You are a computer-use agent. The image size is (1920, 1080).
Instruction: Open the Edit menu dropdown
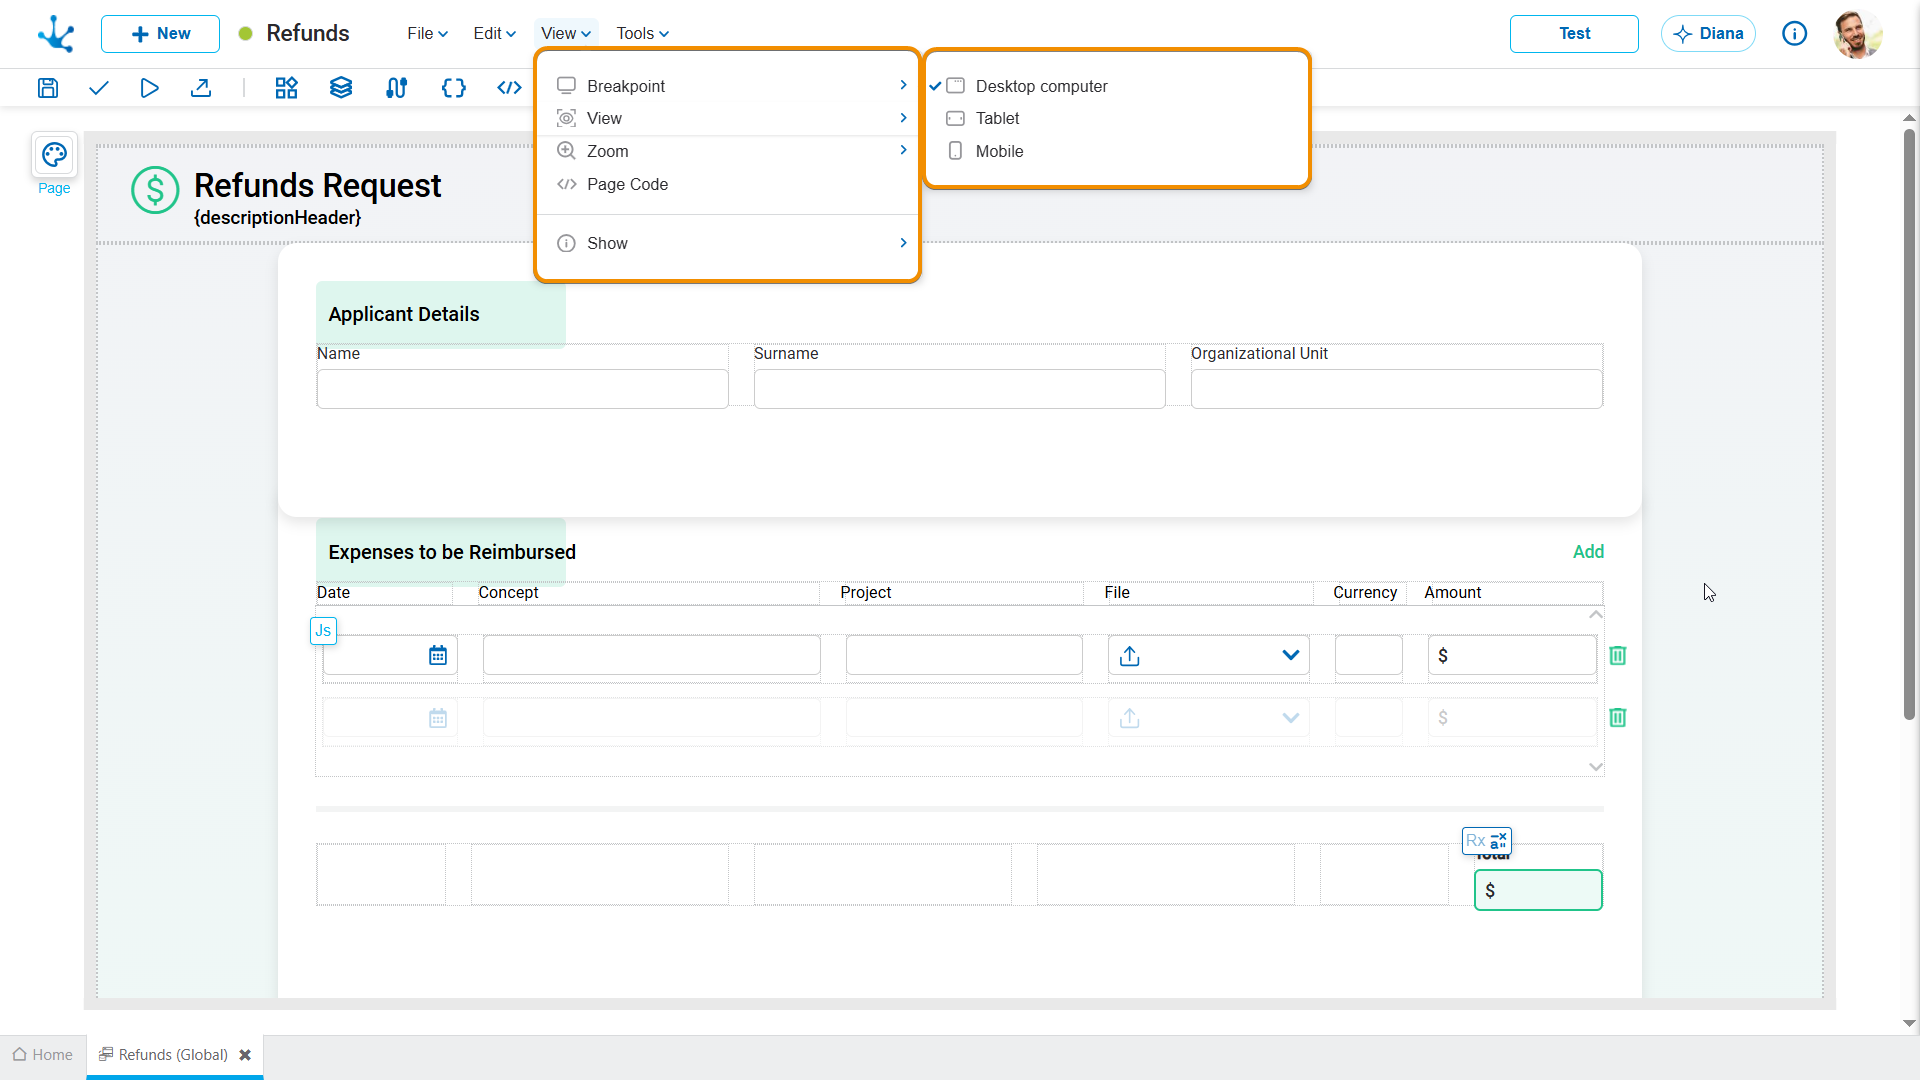(x=494, y=34)
